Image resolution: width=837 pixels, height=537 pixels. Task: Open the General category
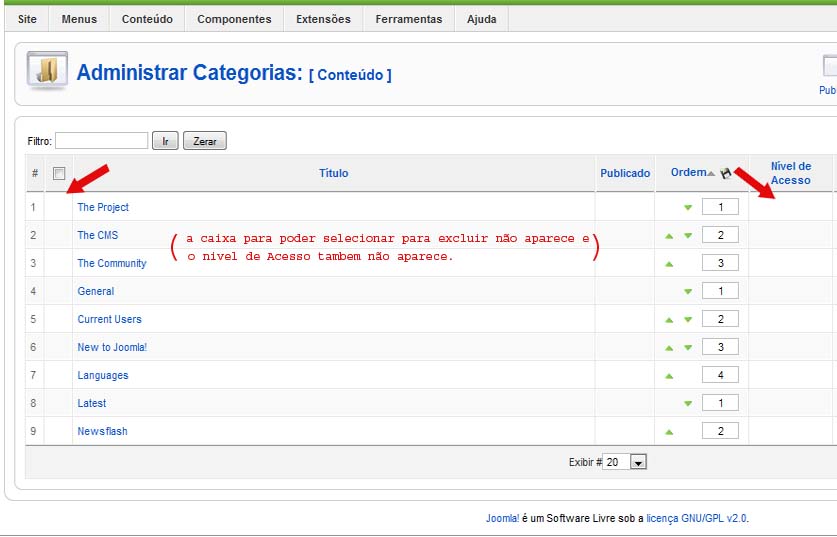[96, 291]
